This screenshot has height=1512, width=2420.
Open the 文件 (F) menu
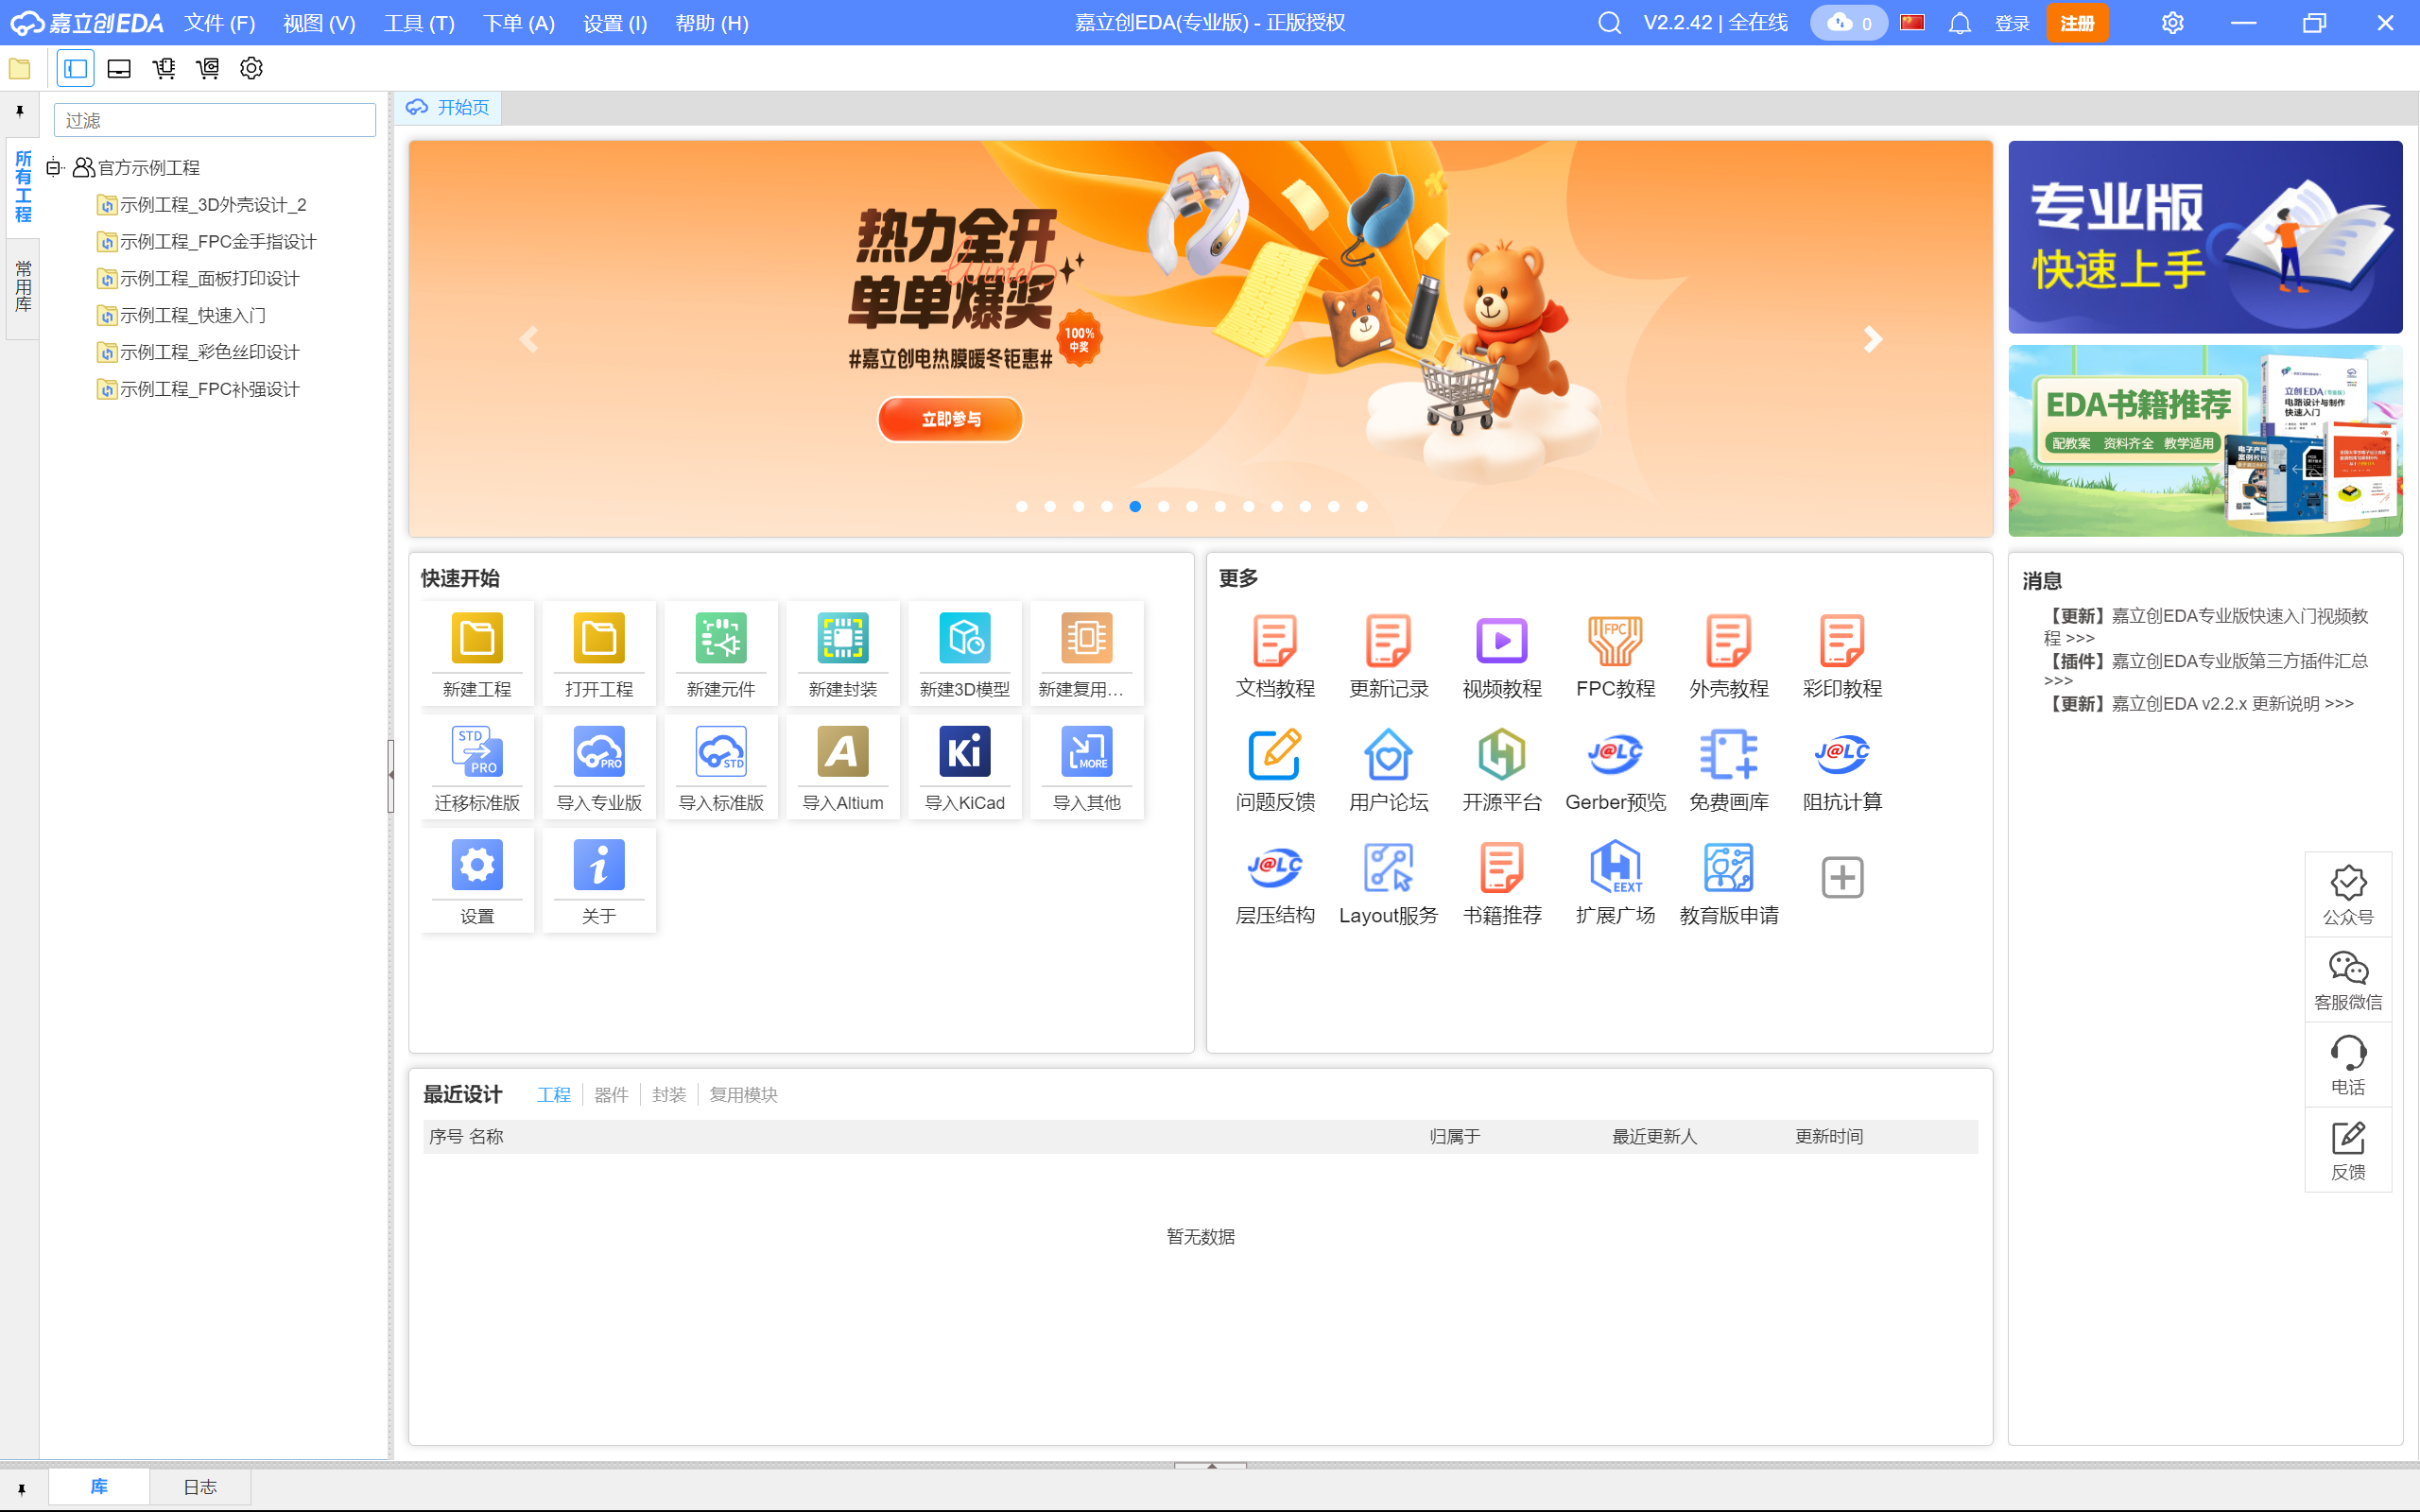pyautogui.click(x=220, y=23)
